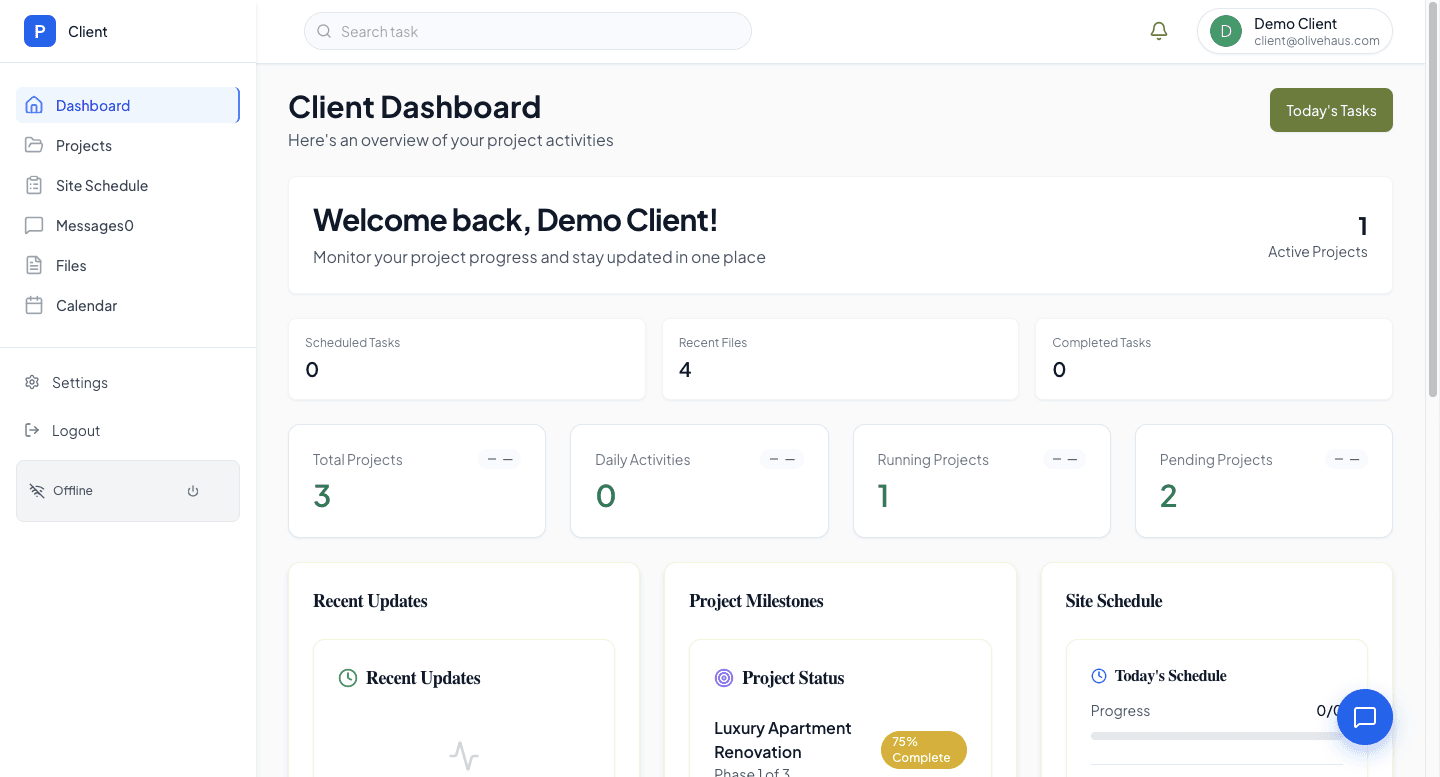
Task: Open the Demo Client account menu
Action: [1294, 31]
